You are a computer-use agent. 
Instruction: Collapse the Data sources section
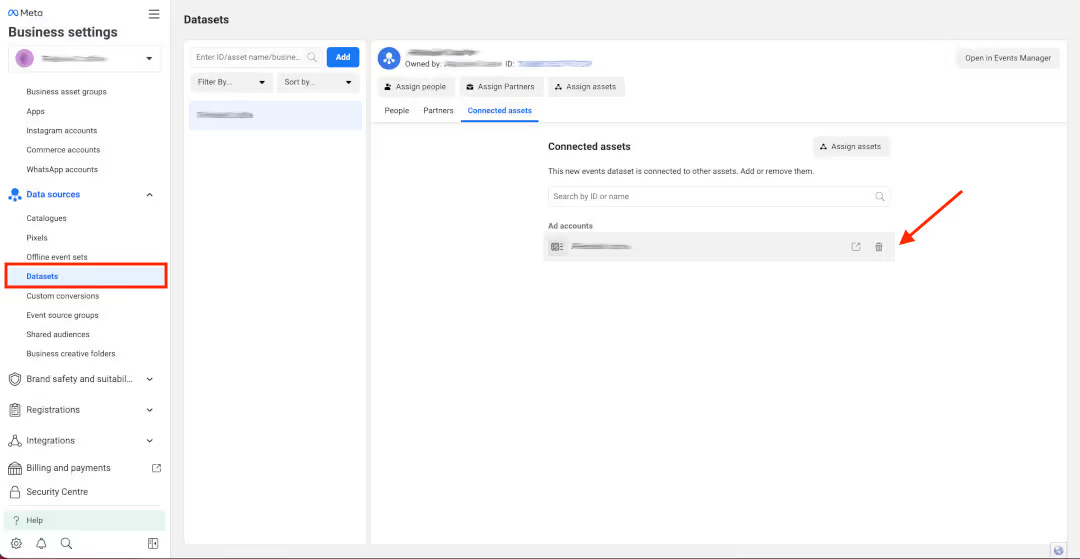pyautogui.click(x=149, y=195)
